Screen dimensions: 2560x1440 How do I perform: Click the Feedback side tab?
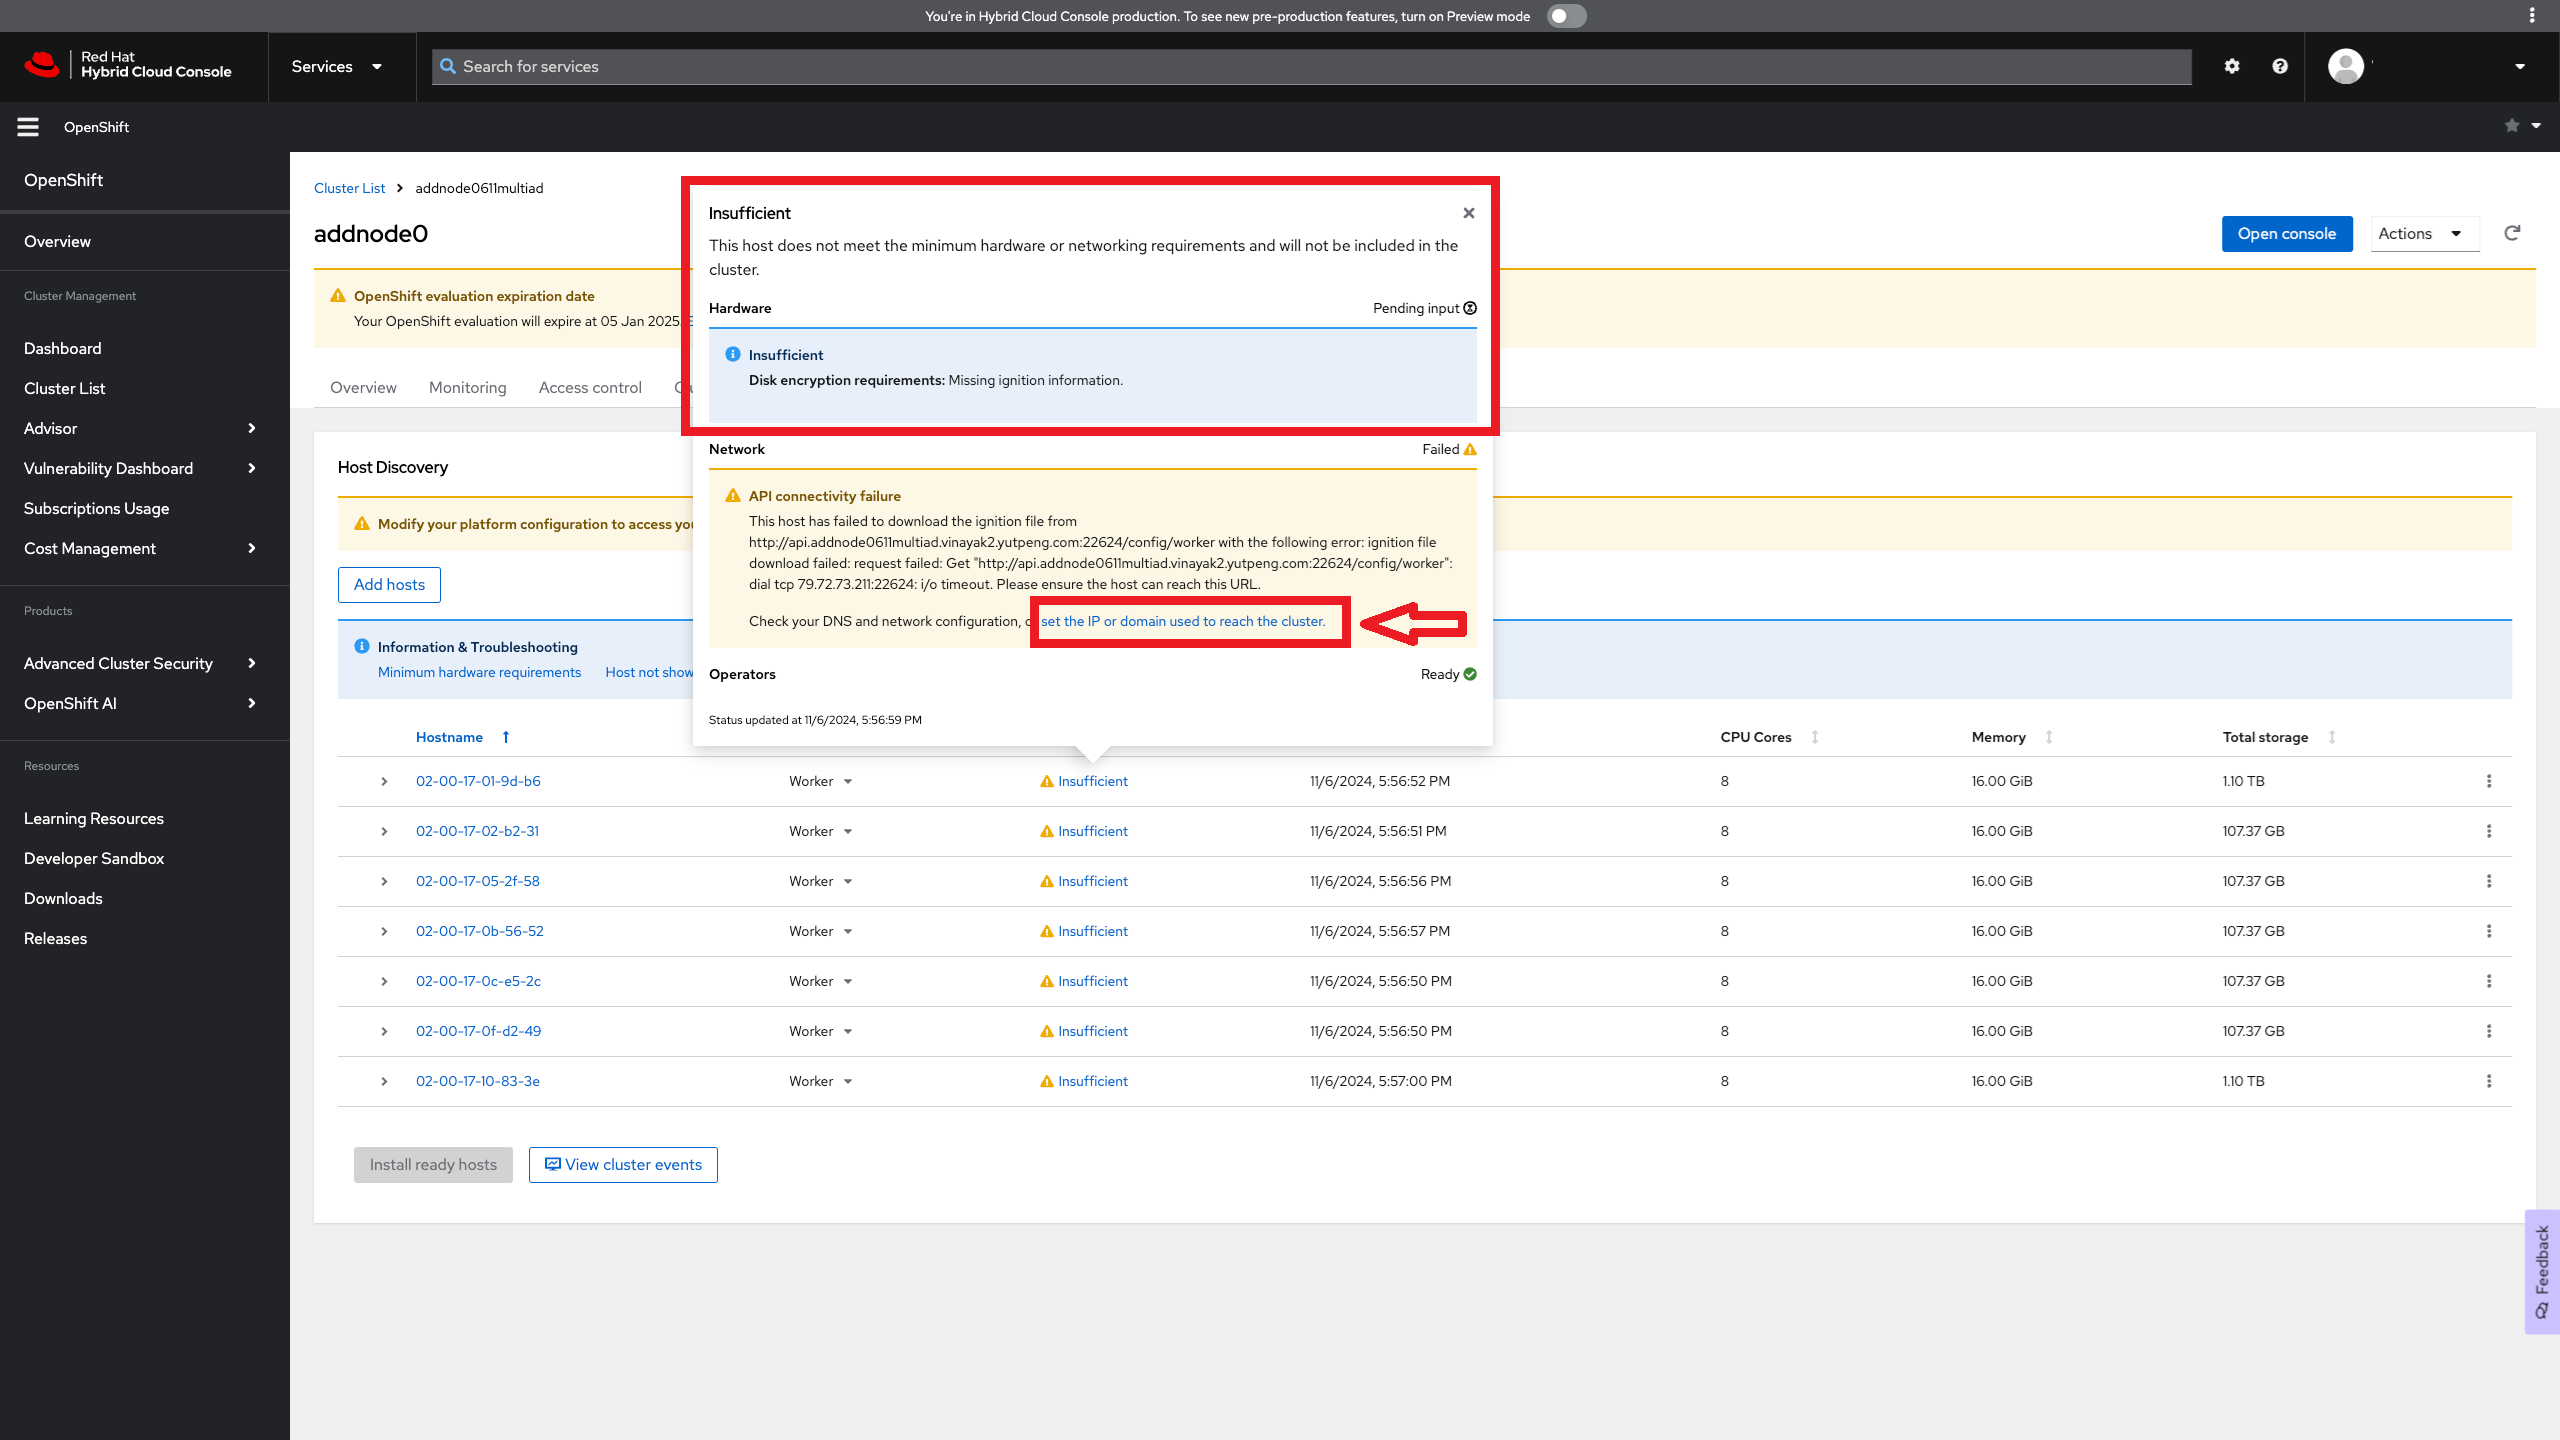point(2542,1272)
